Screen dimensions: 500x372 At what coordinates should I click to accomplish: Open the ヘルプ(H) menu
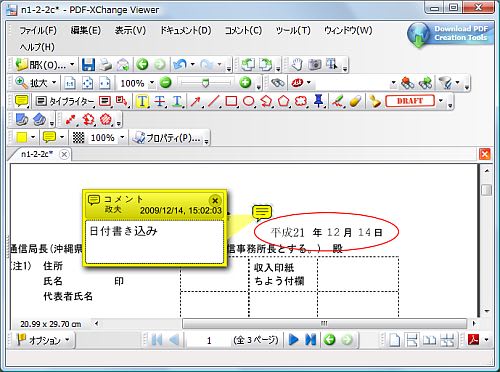tap(37, 47)
